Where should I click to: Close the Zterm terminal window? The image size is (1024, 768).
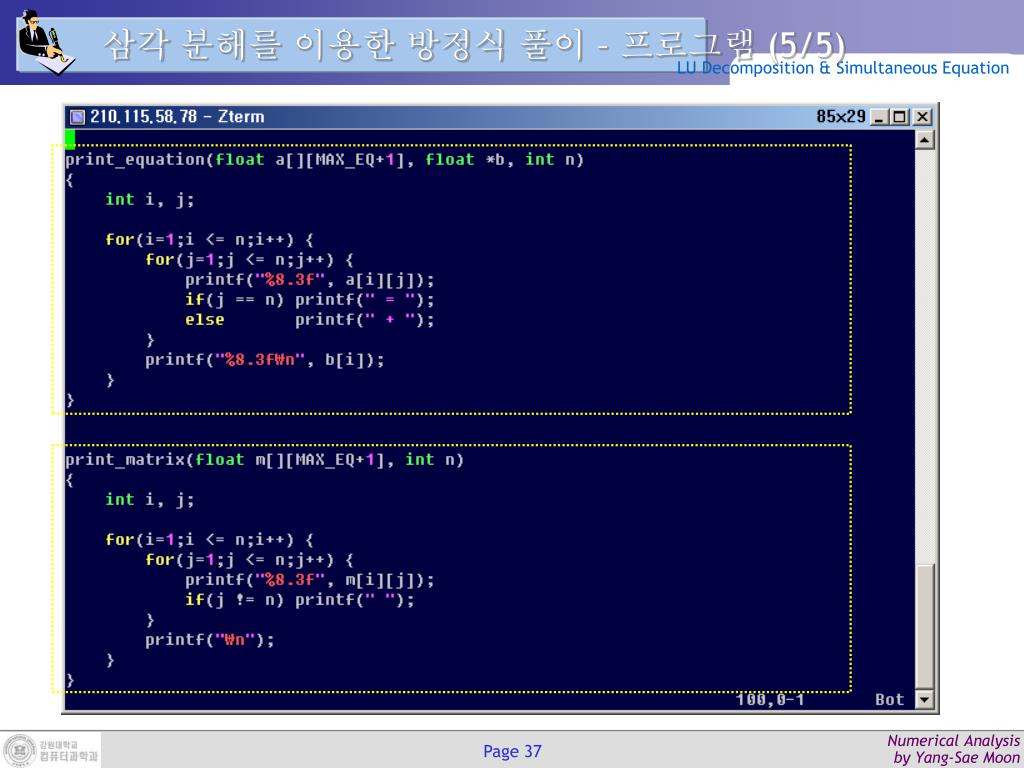pos(922,117)
